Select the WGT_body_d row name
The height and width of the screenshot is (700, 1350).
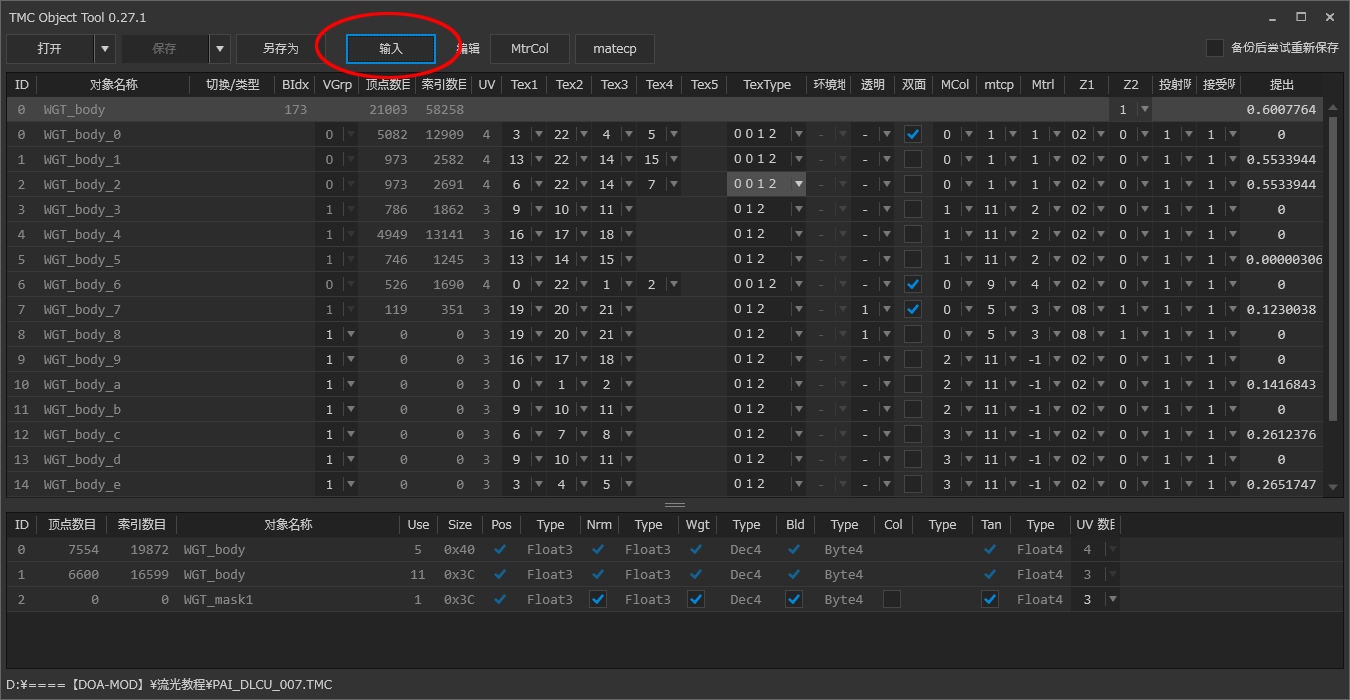coord(82,459)
